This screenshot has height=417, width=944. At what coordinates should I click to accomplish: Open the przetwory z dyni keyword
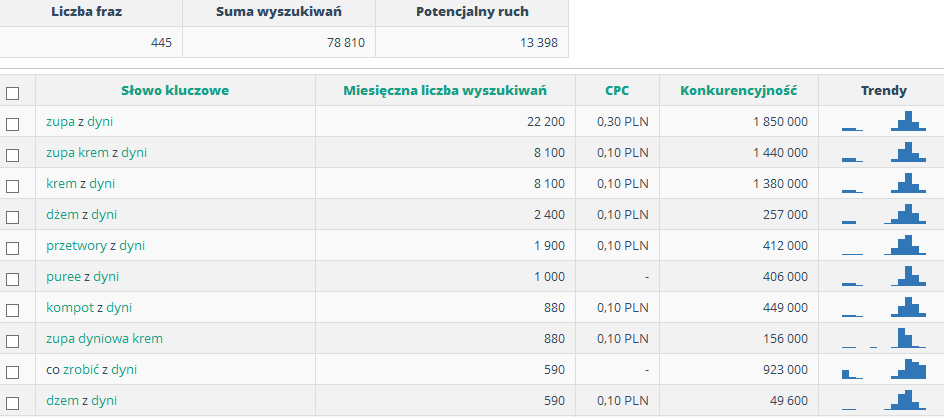(x=95, y=246)
